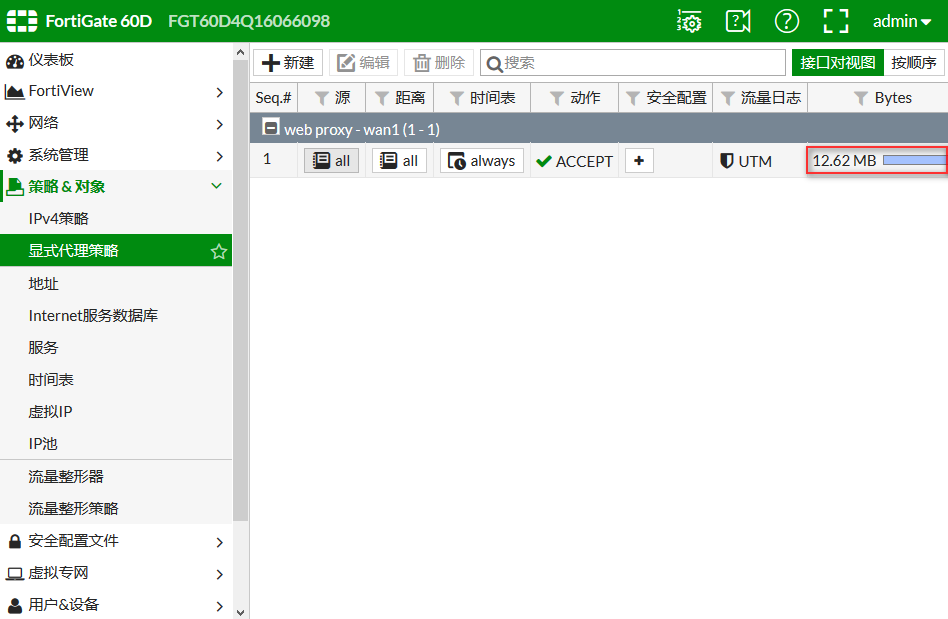Click the FortiView chart icon
The width and height of the screenshot is (948, 619).
15,92
